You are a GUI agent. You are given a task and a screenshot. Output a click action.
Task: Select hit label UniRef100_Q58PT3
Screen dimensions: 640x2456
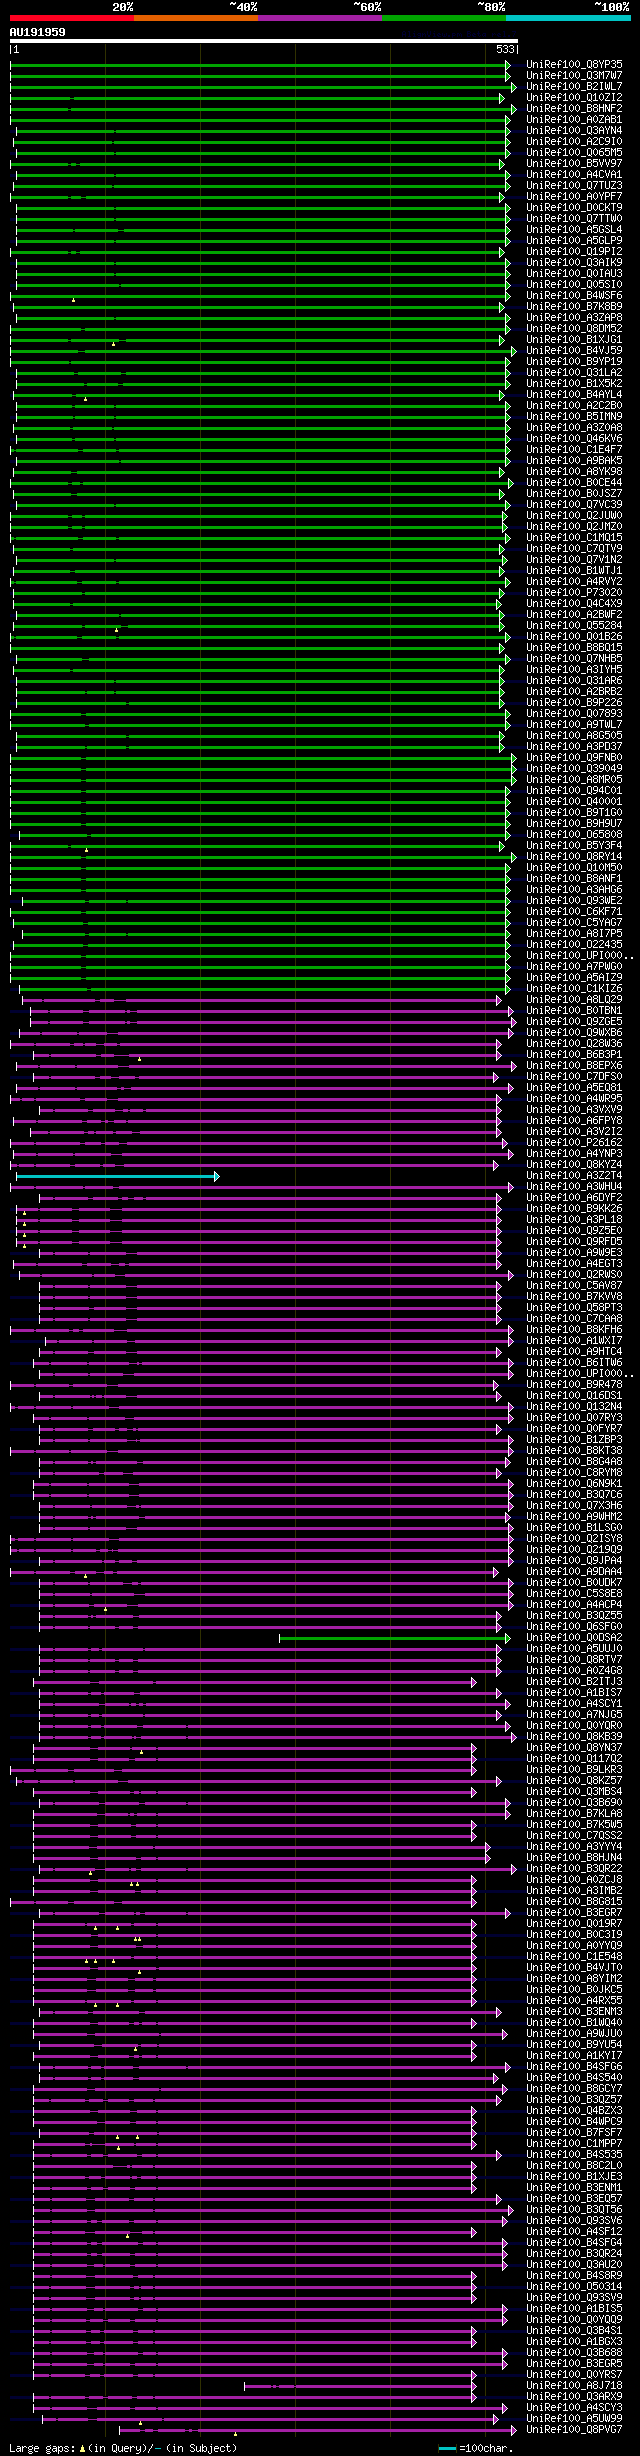click(x=574, y=1308)
